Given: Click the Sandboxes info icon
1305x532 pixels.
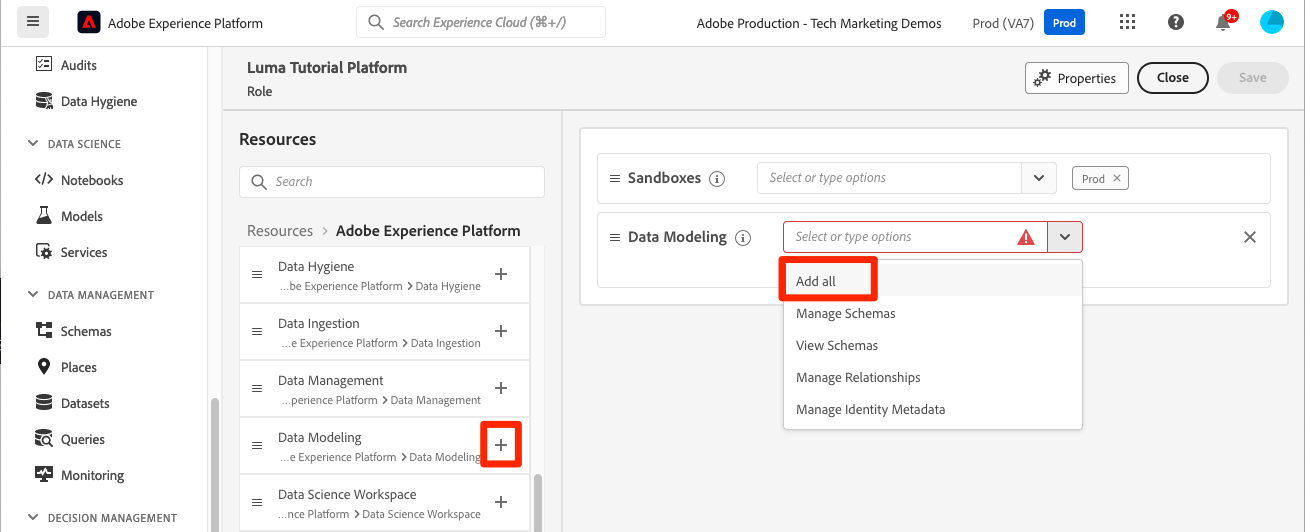Looking at the screenshot, I should pyautogui.click(x=716, y=179).
